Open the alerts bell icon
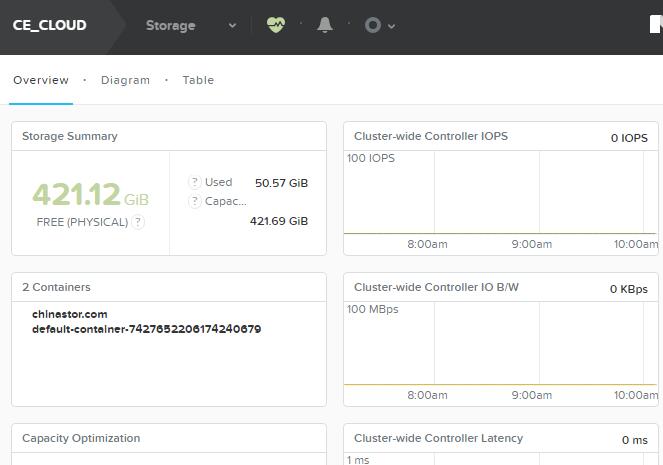 tap(324, 25)
